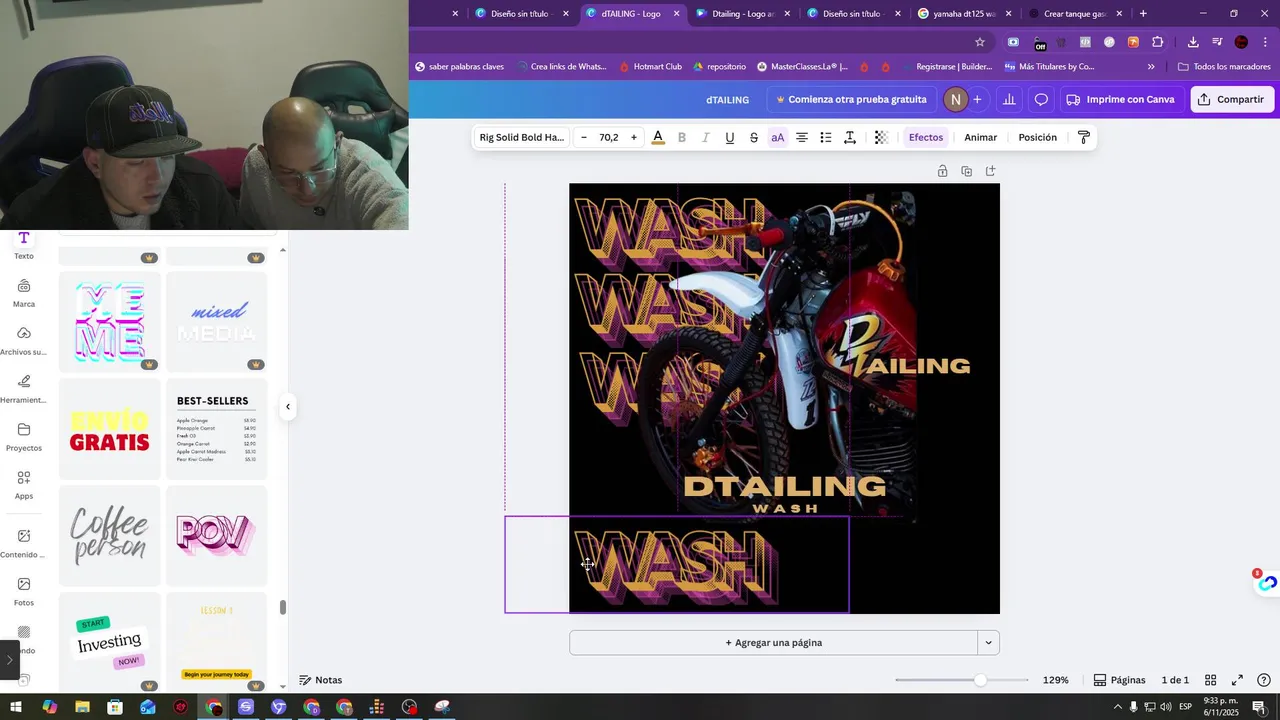Open Fotos sidebar panel

[24, 591]
